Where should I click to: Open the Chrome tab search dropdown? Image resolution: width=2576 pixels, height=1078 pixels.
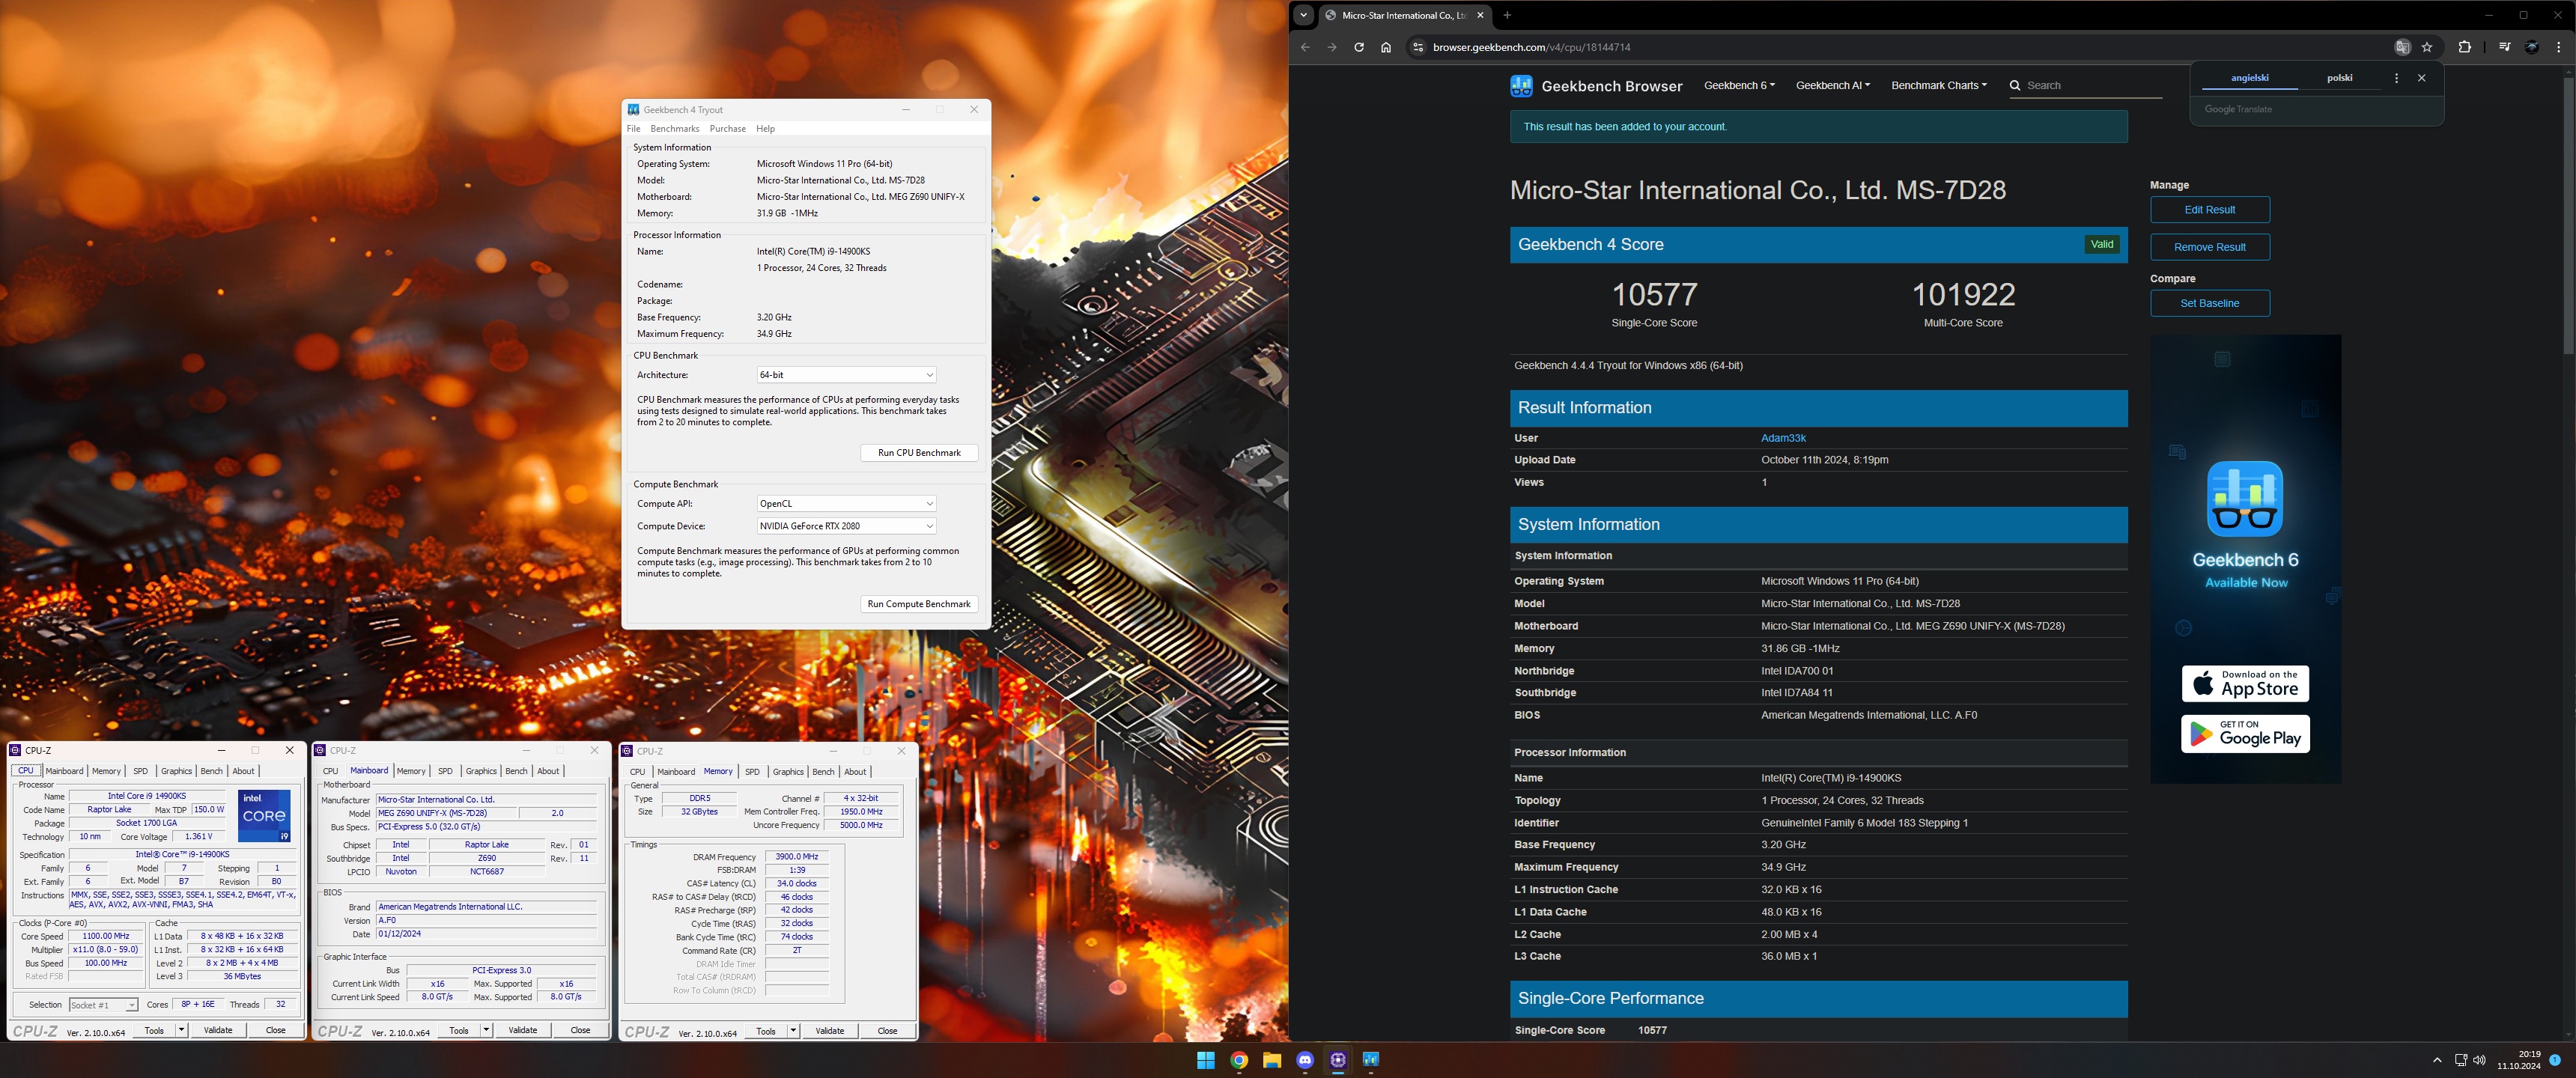tap(1303, 15)
